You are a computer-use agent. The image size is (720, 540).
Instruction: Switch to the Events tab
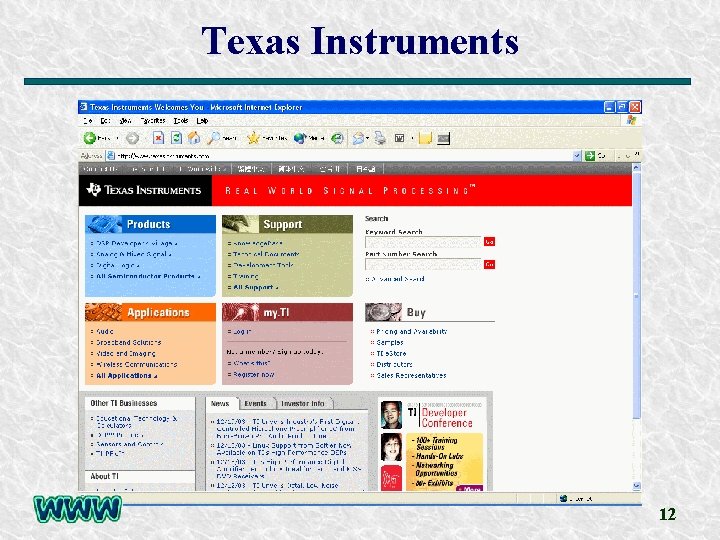pos(255,404)
